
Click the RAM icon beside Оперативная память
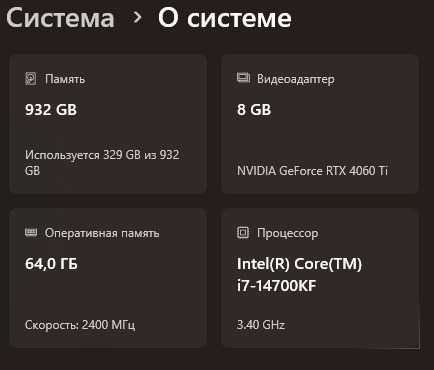pyautogui.click(x=31, y=232)
